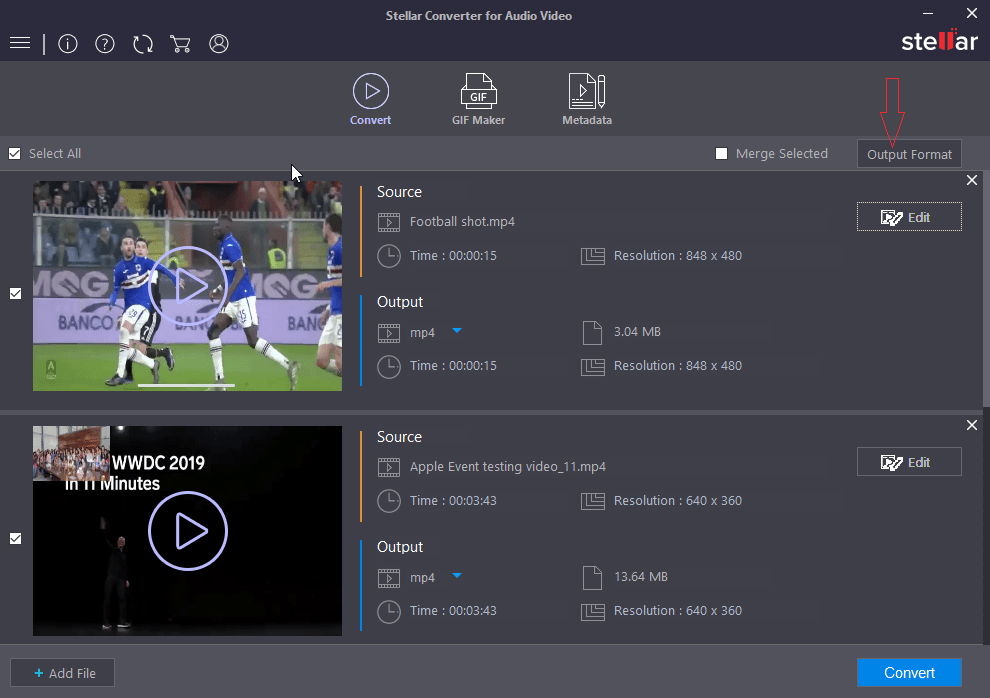Select the Convert tool
This screenshot has height=698, width=990.
(x=371, y=99)
